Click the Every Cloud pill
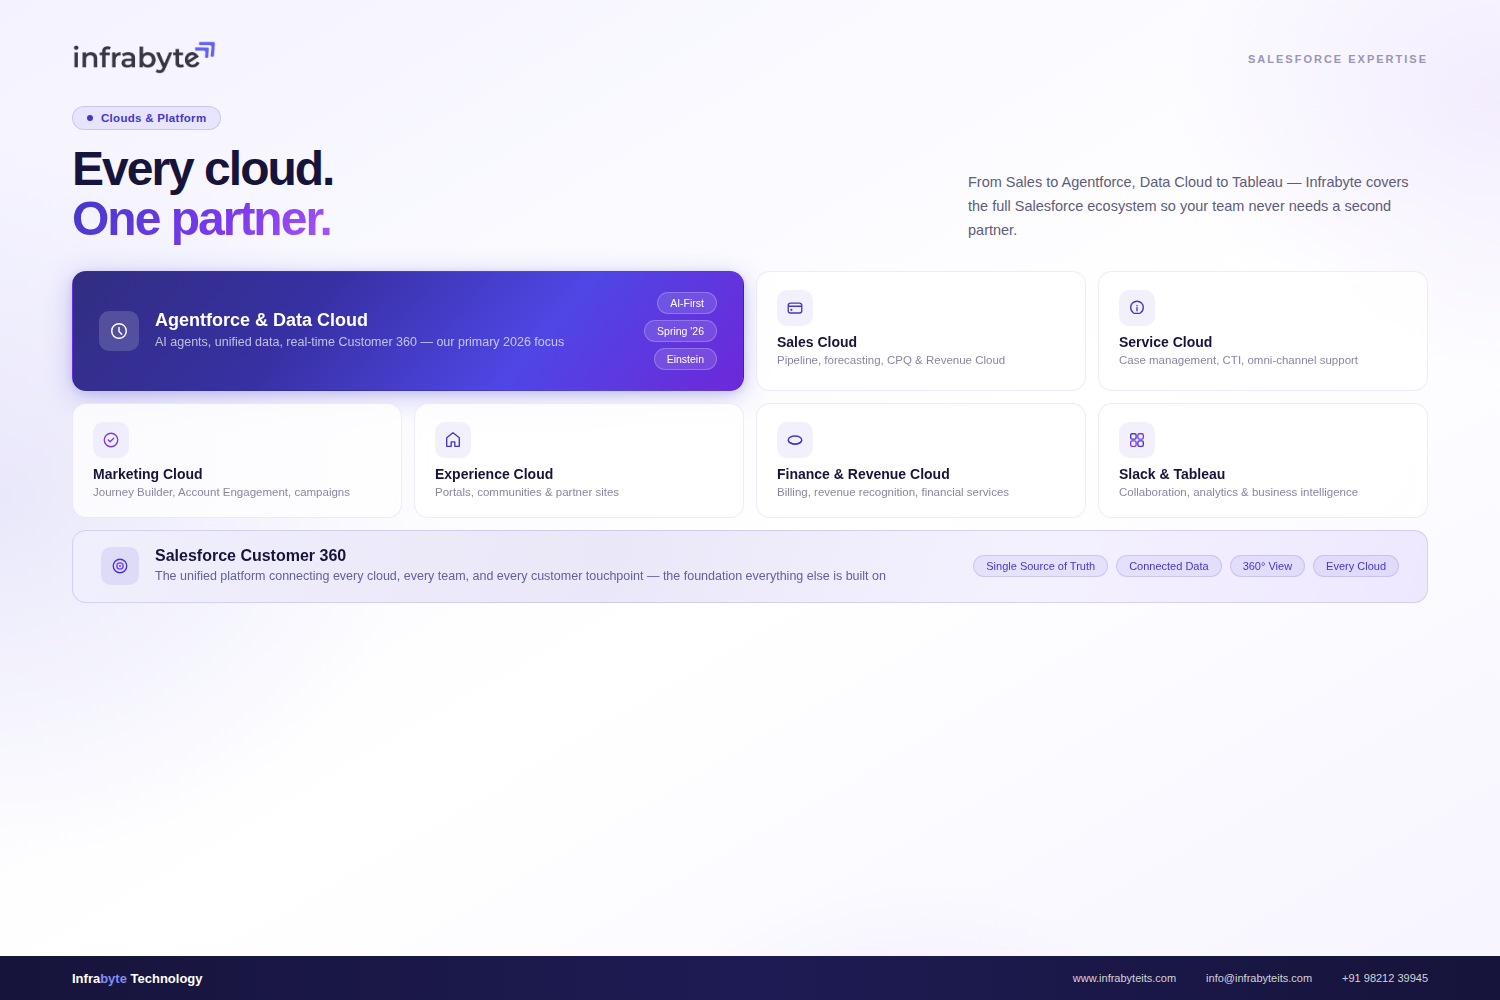 [1355, 566]
